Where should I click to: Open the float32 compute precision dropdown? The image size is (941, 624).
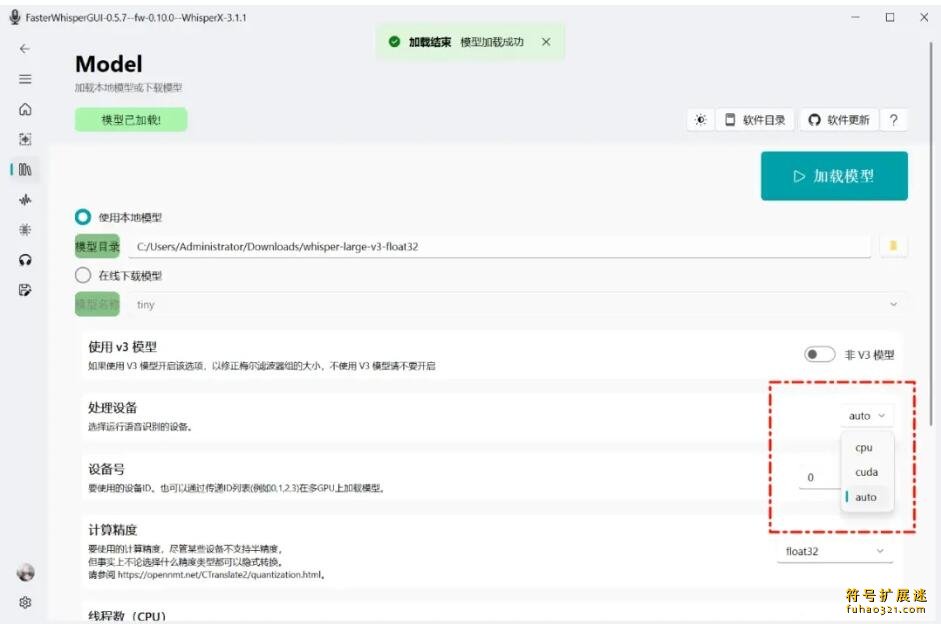834,551
